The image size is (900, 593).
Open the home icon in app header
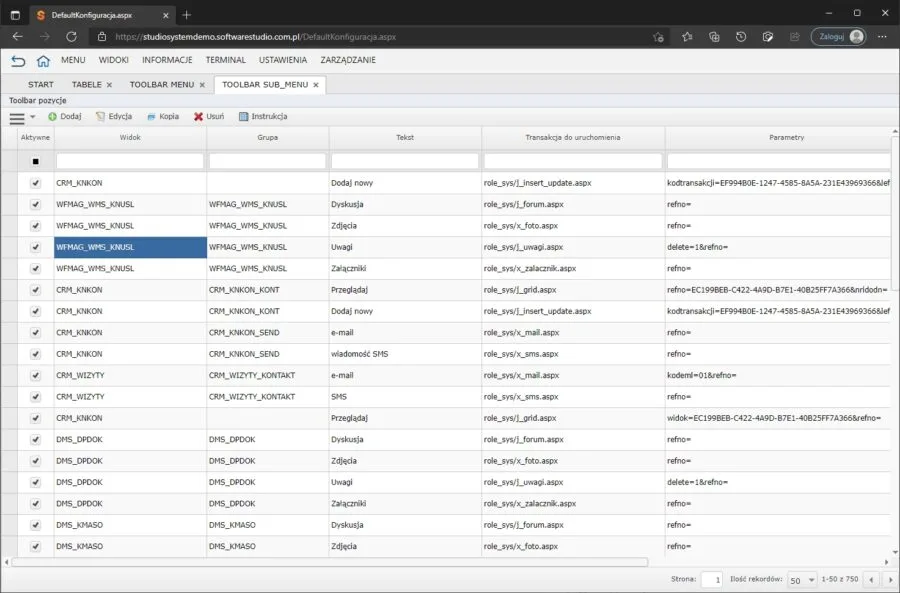(43, 60)
